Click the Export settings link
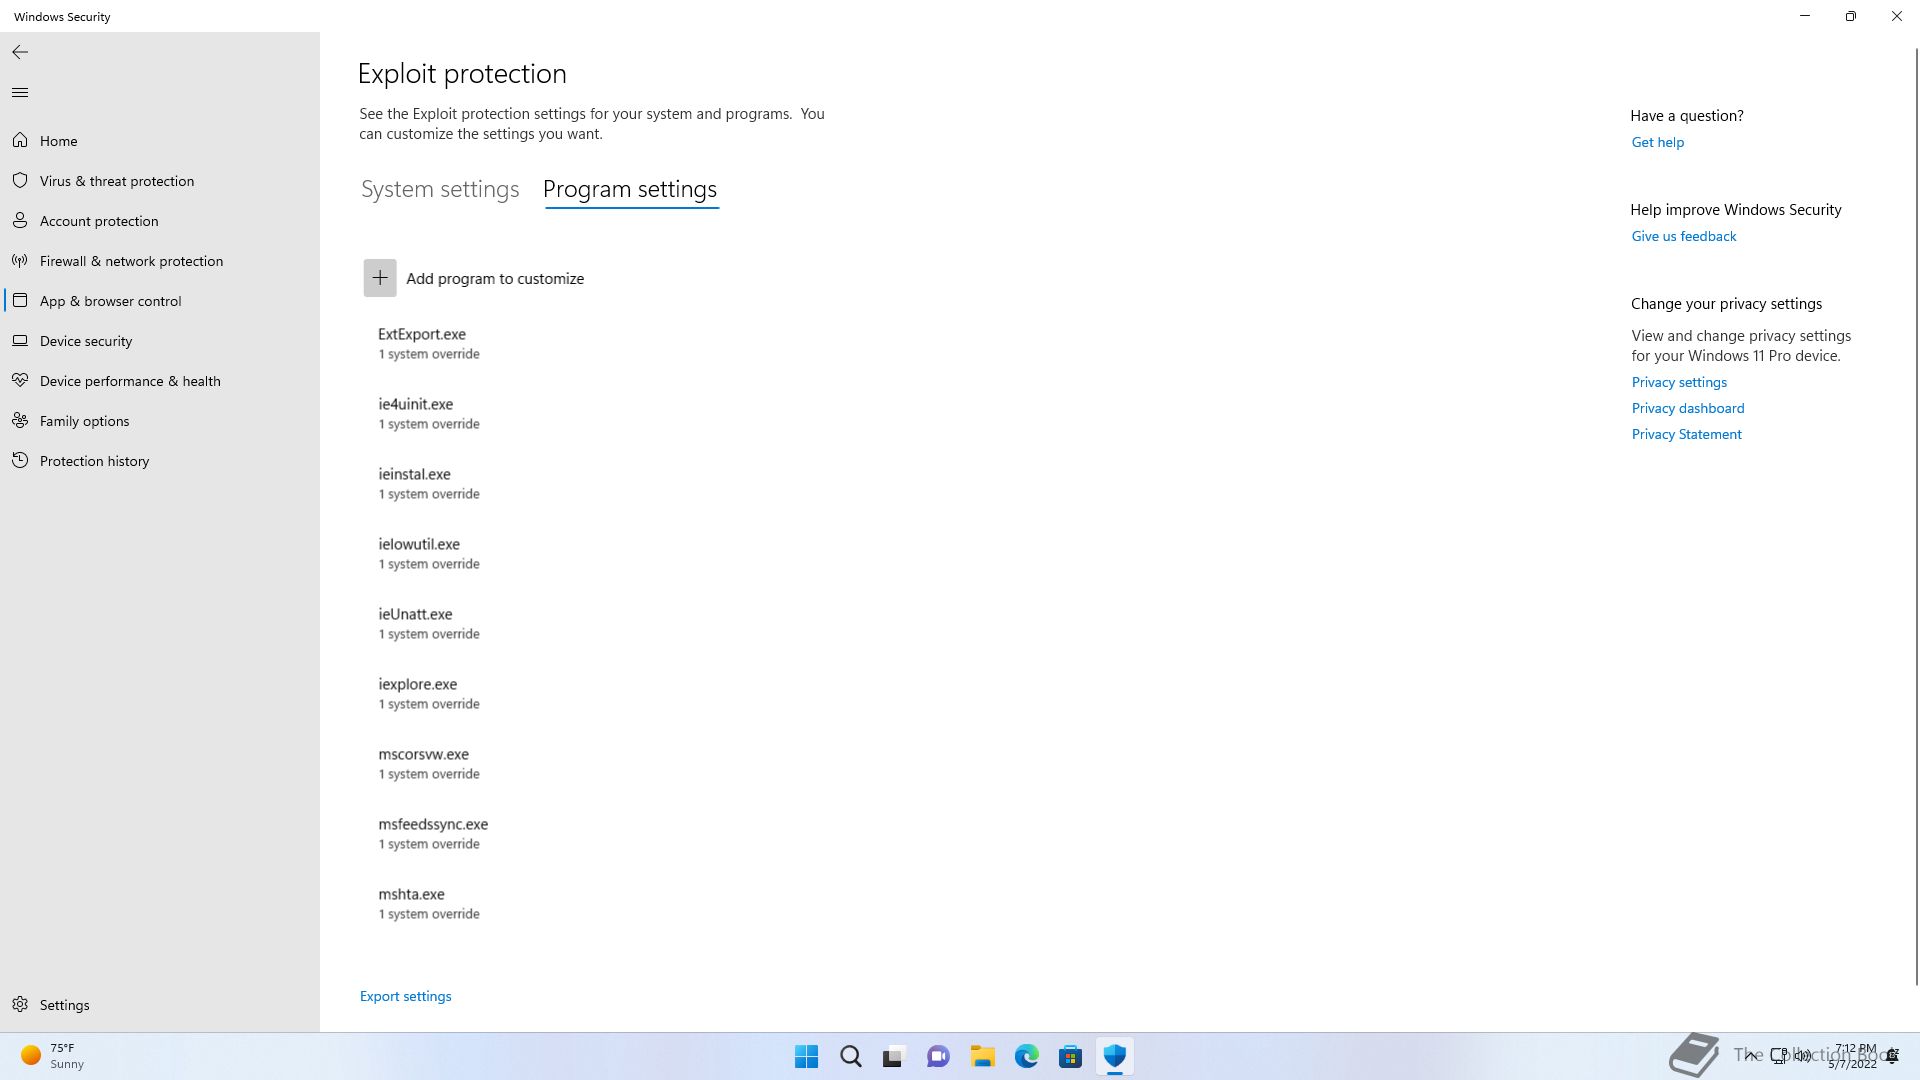The width and height of the screenshot is (1920, 1080). (x=406, y=996)
